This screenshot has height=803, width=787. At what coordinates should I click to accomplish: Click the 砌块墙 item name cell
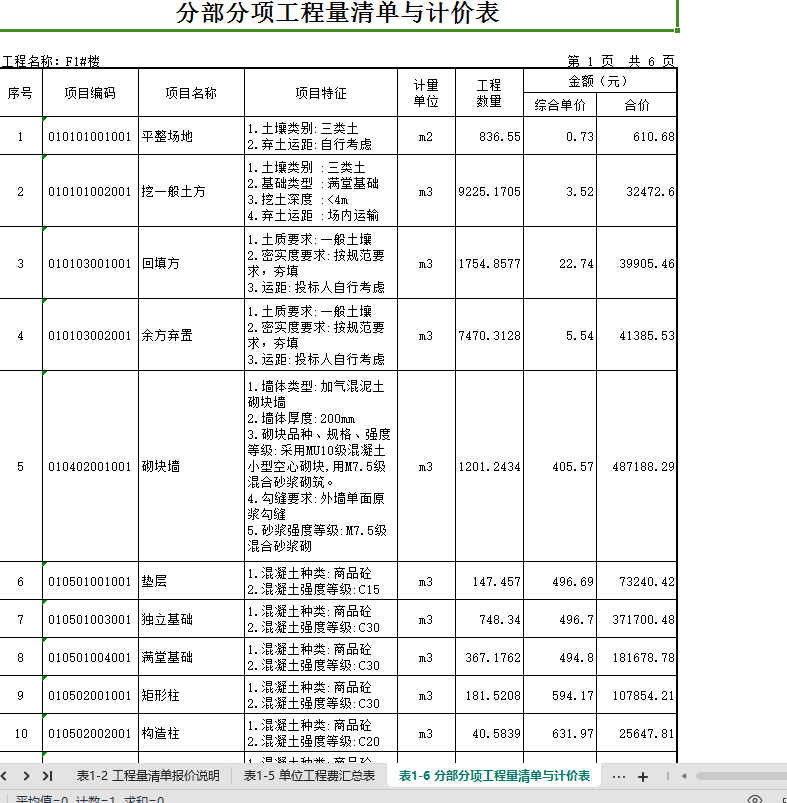point(192,466)
